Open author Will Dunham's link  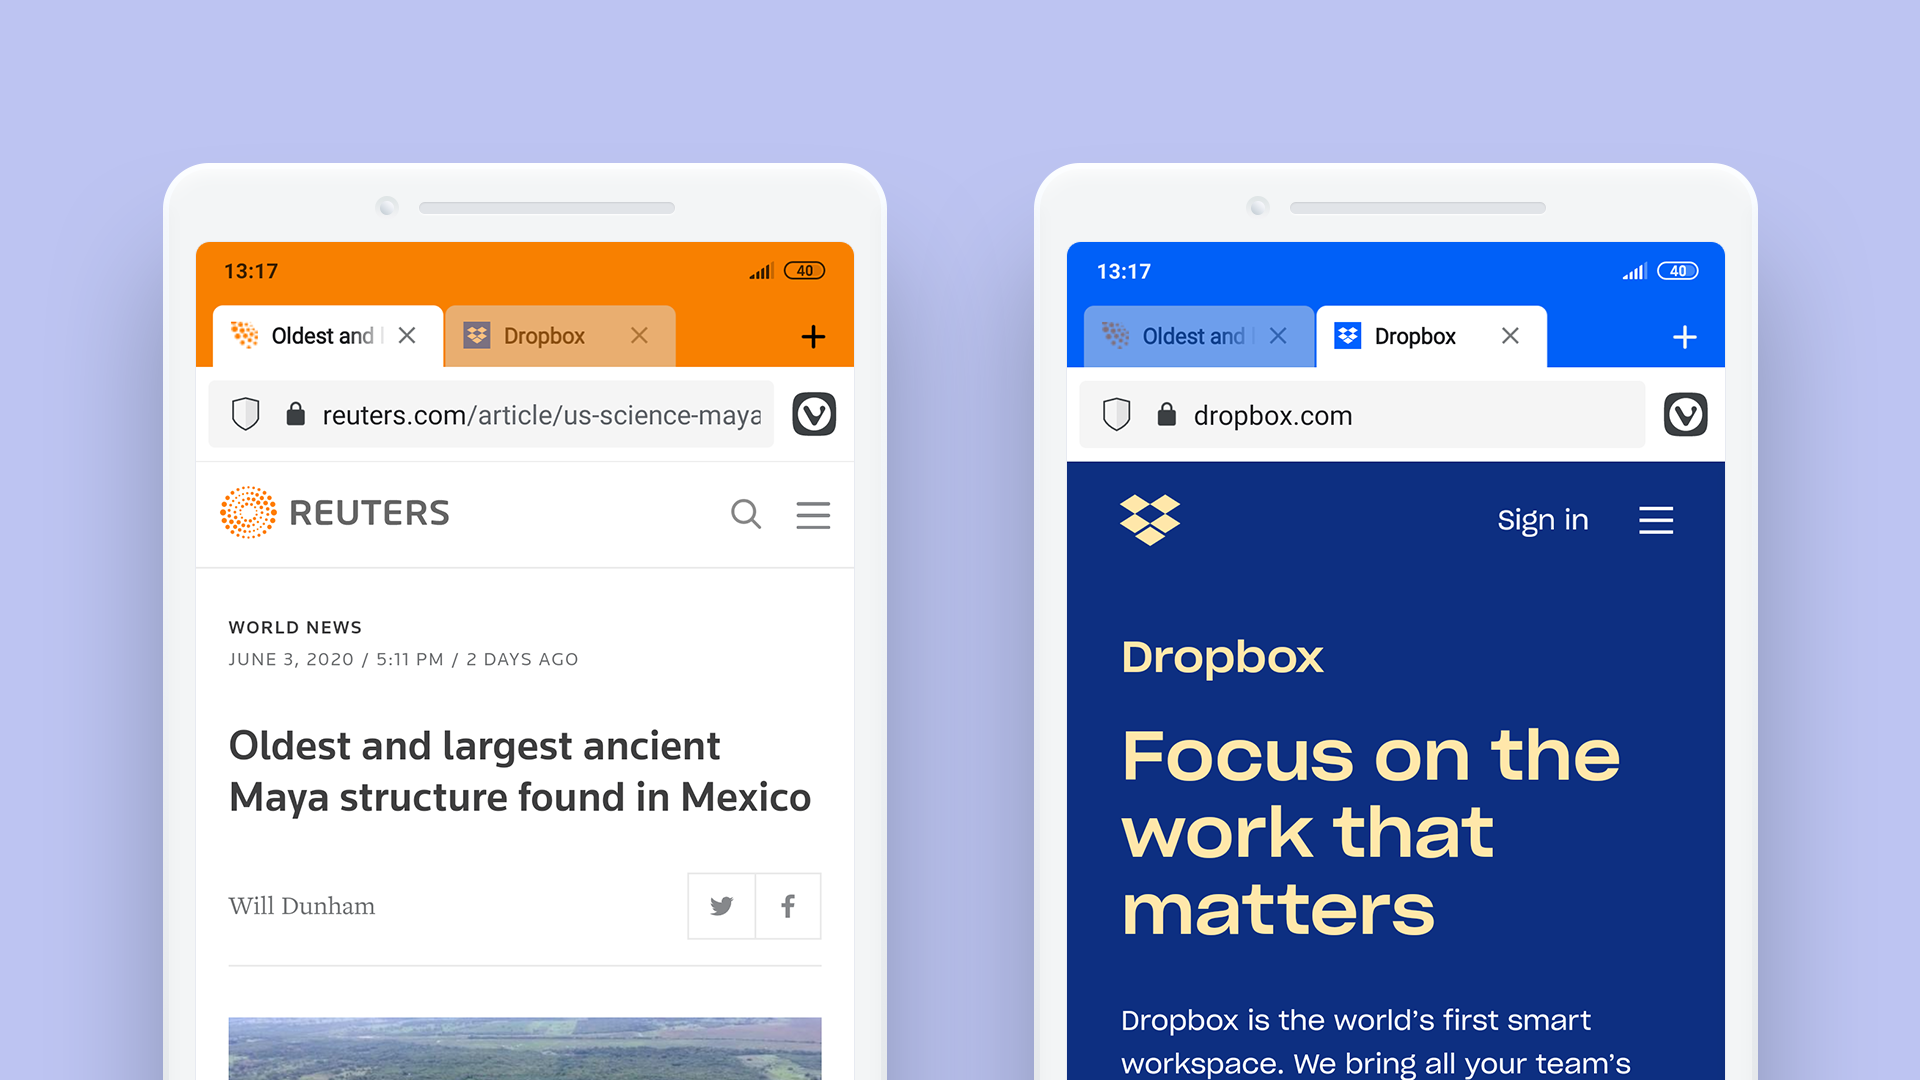pyautogui.click(x=302, y=906)
